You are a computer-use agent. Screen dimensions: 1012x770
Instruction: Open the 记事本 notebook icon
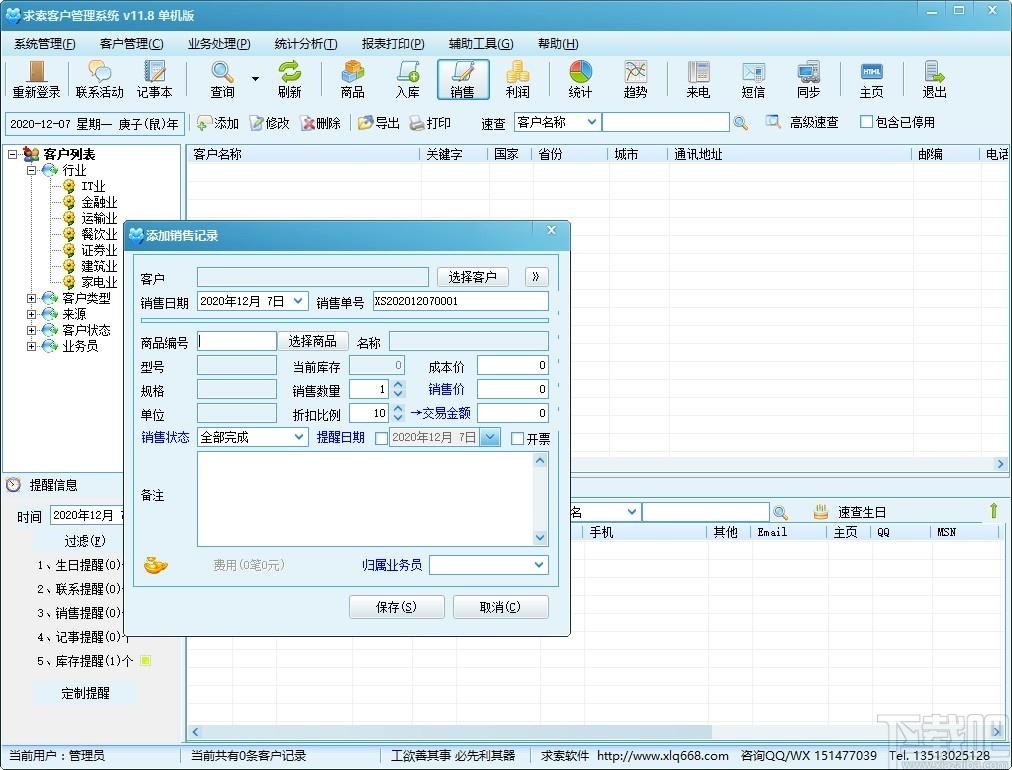point(154,79)
